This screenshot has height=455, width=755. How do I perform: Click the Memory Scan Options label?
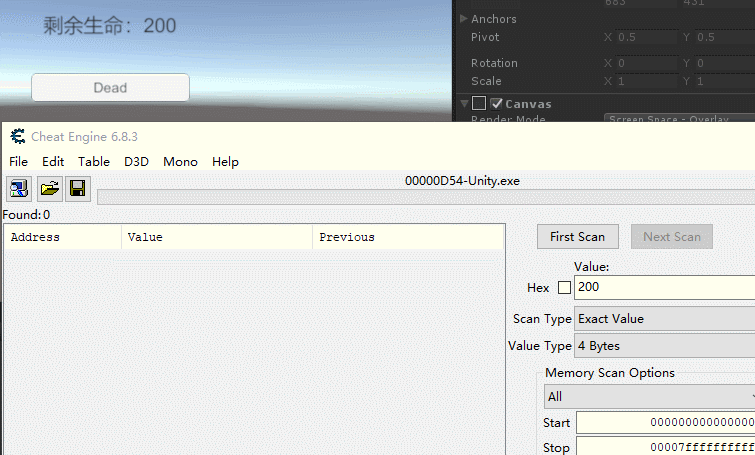point(610,373)
